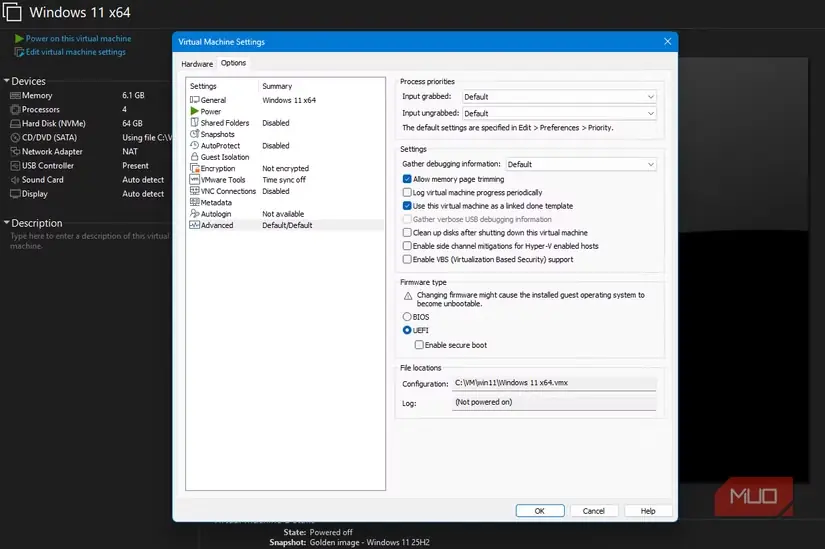Screen dimensions: 825x549
Task: Click the Guest Isolation lock icon
Action: (195, 157)
